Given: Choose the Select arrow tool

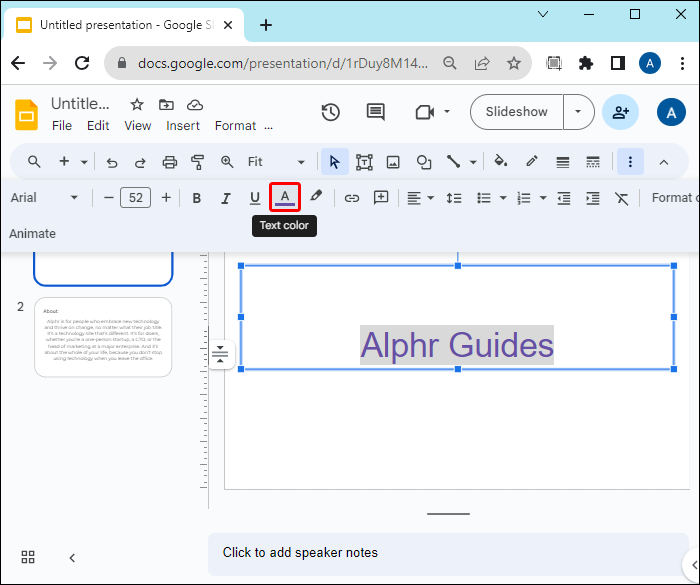Looking at the screenshot, I should point(334,162).
